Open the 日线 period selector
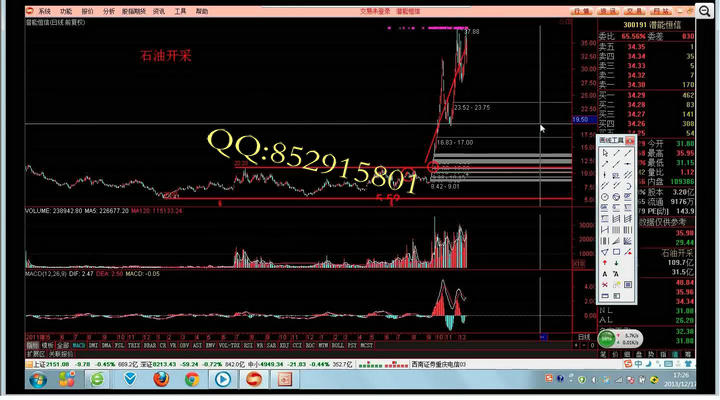Viewport: 720px width, 400px height. pos(584,337)
